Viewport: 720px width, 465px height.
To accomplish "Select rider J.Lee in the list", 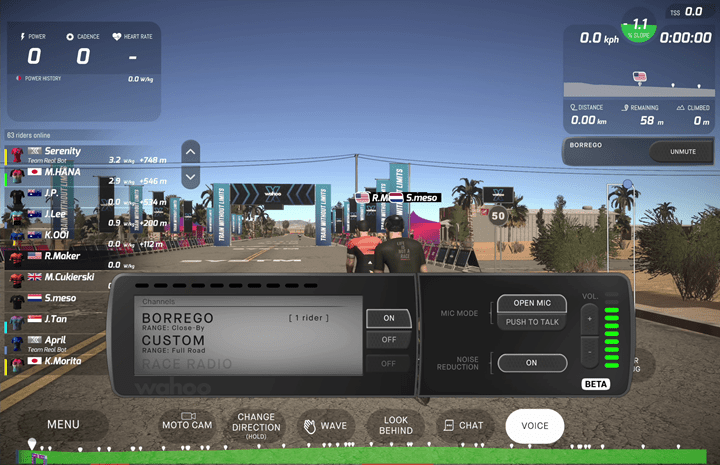I will [87, 218].
